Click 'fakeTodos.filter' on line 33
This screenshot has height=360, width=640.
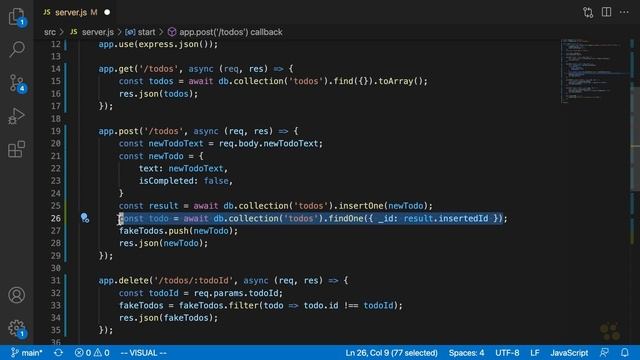tap(218, 305)
